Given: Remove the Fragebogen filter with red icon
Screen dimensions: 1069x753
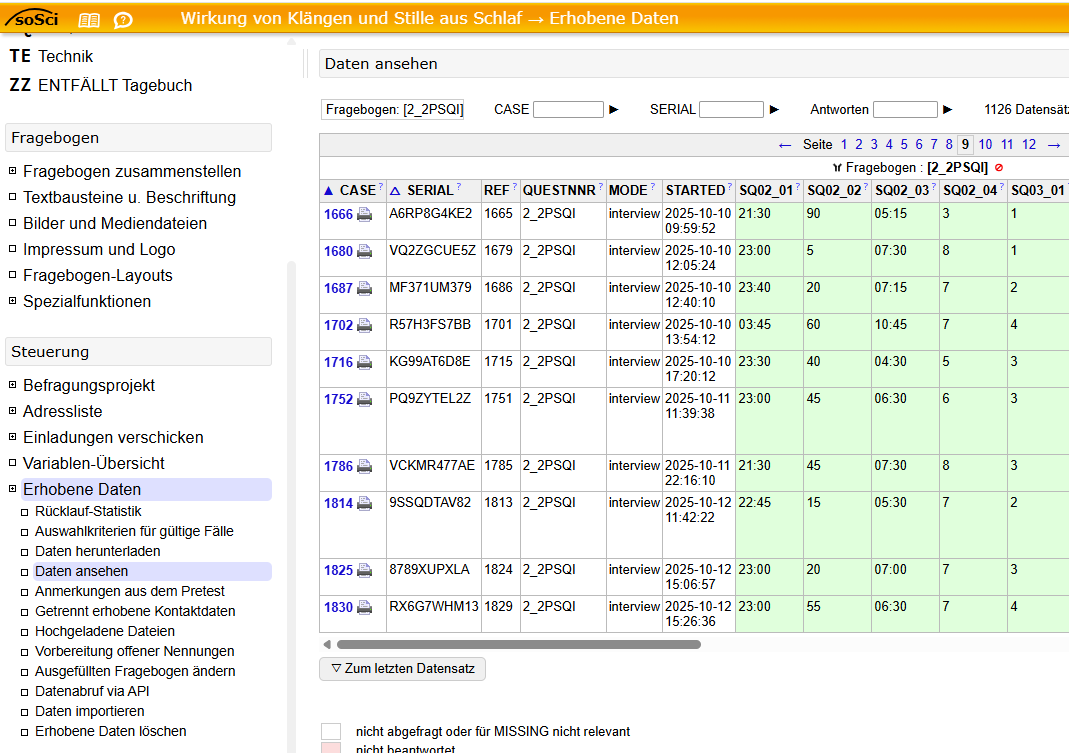Looking at the screenshot, I should coord(998,168).
